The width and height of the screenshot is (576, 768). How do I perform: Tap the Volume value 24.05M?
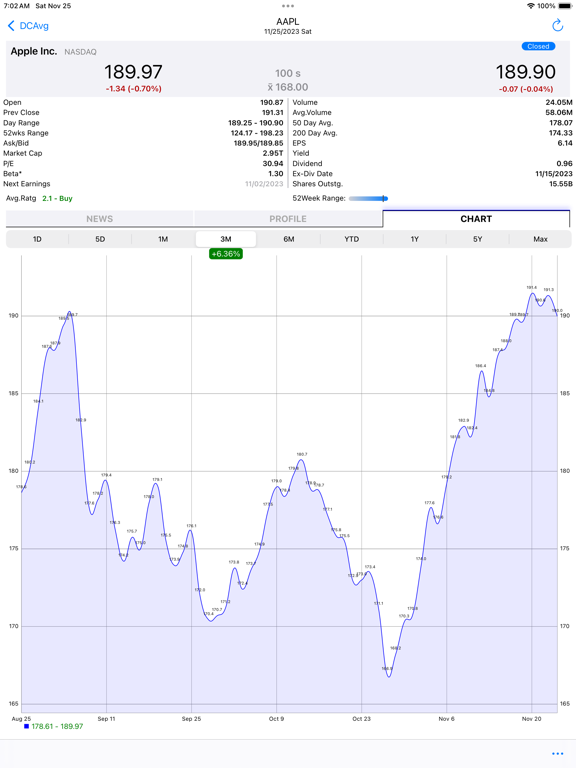click(x=559, y=102)
